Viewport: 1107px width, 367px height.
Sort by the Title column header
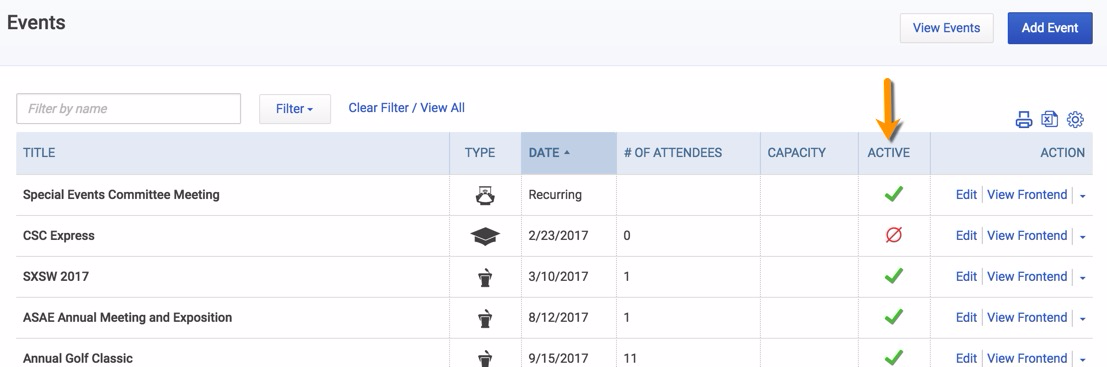(39, 152)
